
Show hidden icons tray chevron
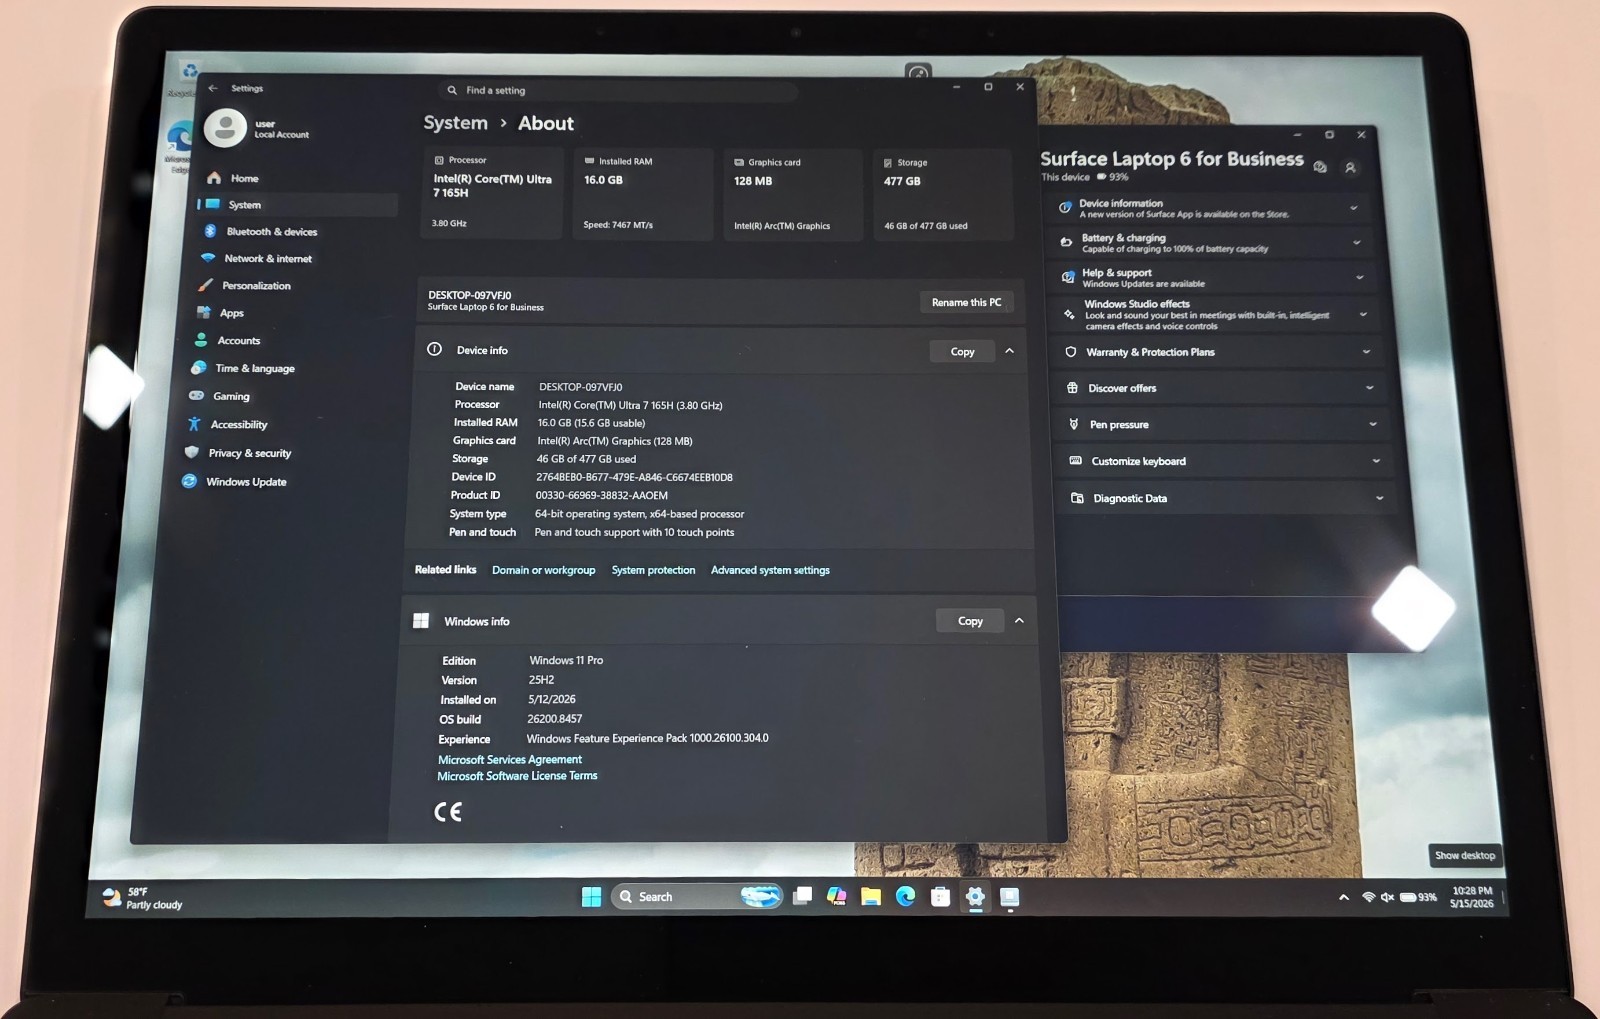point(1344,897)
